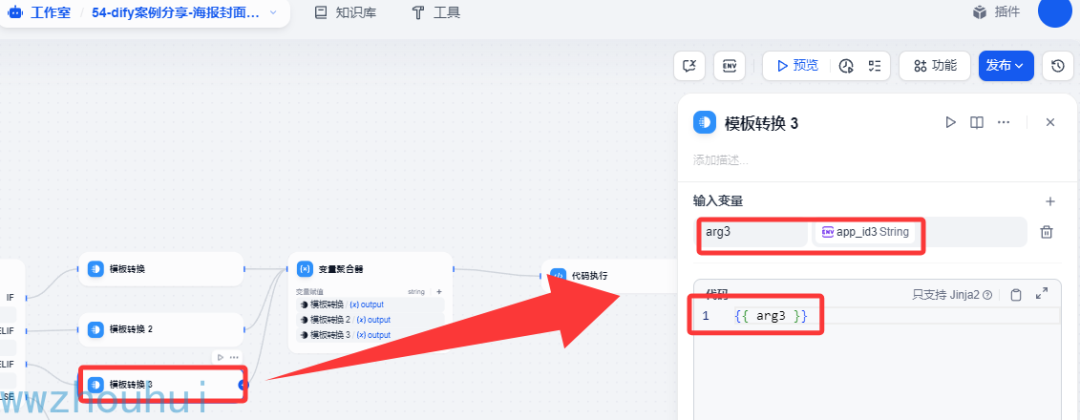Viewport: 1080px width, 420px height.
Task: Open the help docs book icon in panel
Action: (976, 123)
